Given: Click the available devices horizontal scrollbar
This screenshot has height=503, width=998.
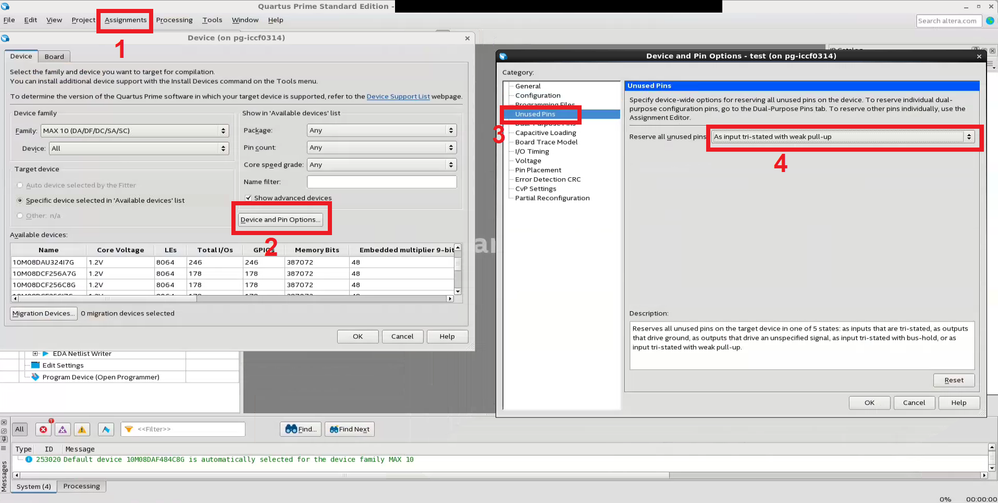Looking at the screenshot, I should point(230,298).
